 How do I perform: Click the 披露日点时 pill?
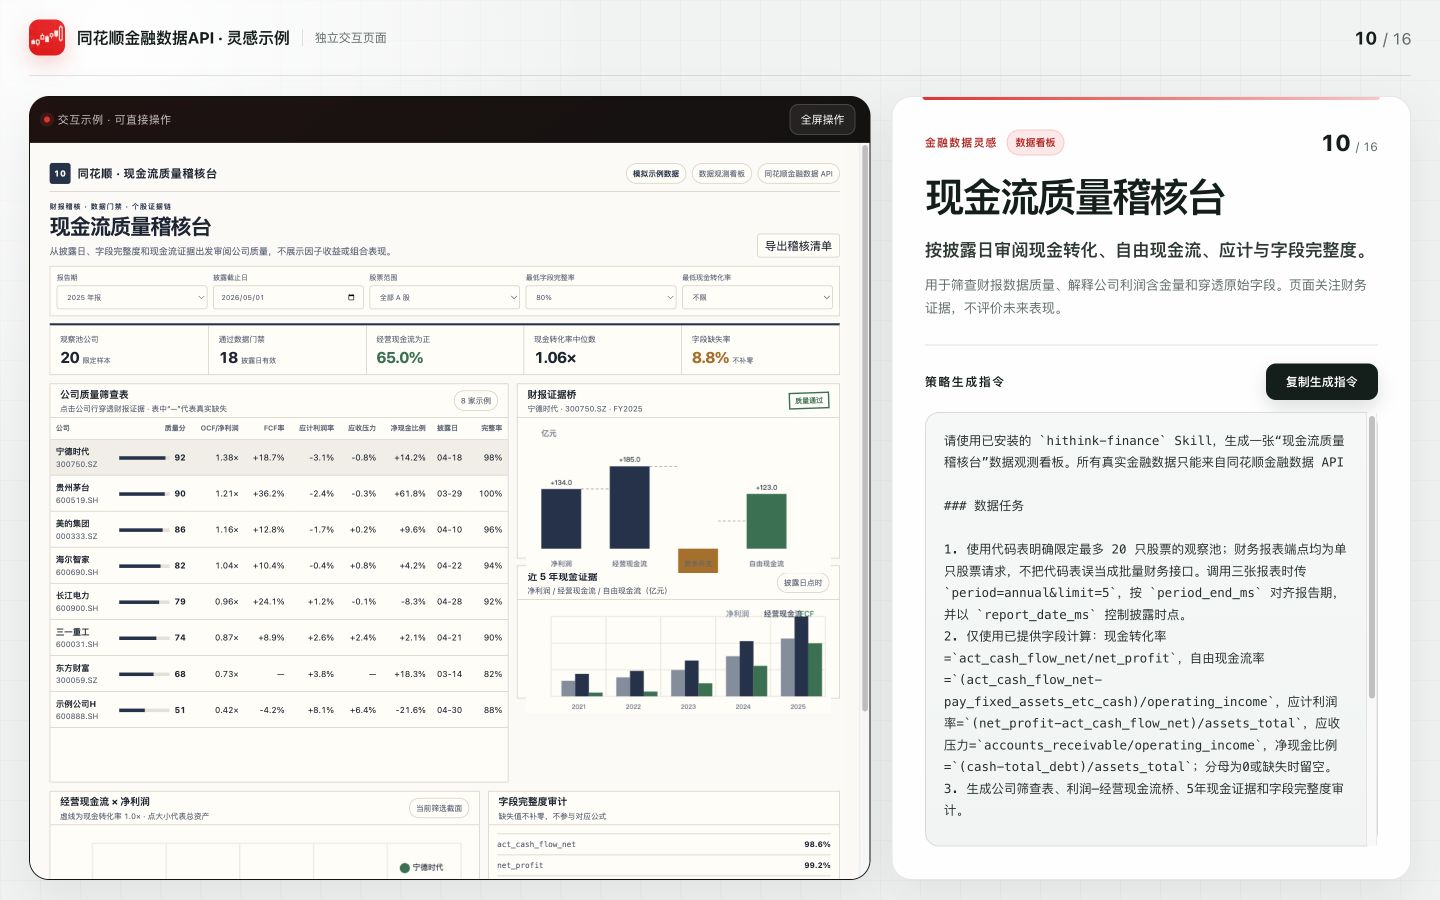(x=803, y=582)
